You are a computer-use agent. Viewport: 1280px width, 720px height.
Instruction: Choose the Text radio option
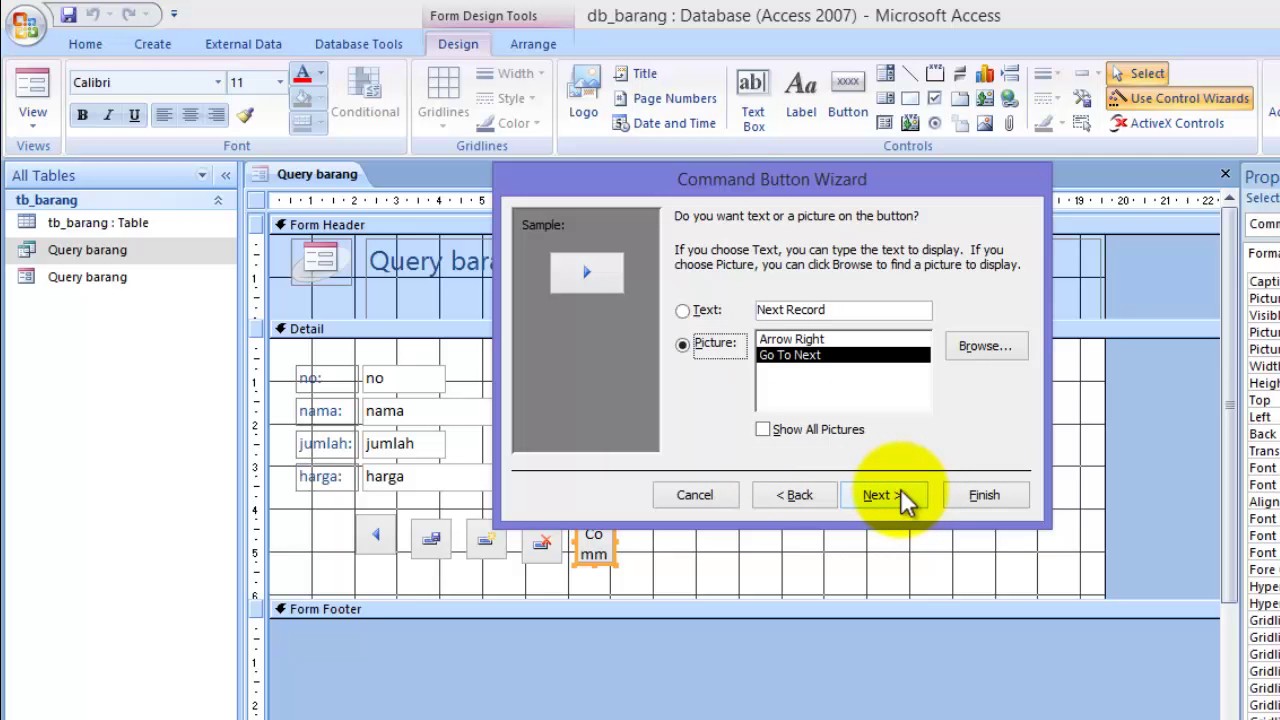tap(682, 311)
